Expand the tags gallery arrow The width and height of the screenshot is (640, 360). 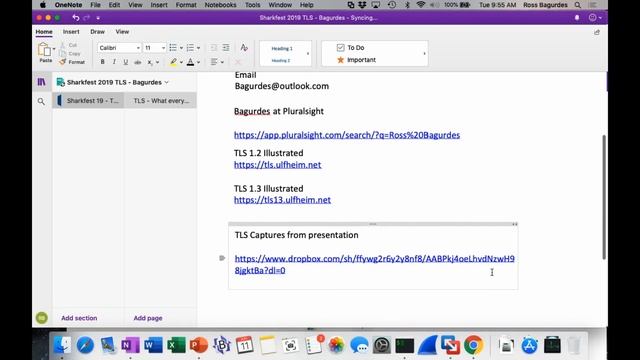tap(424, 53)
